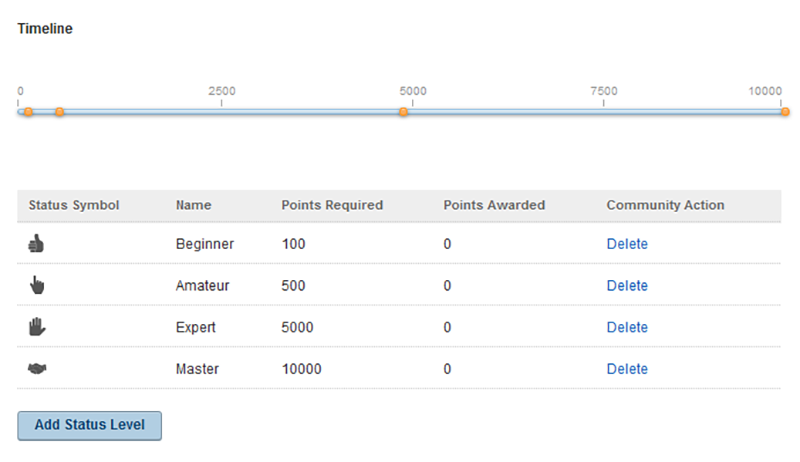Delete the Amateur status level

click(x=627, y=286)
